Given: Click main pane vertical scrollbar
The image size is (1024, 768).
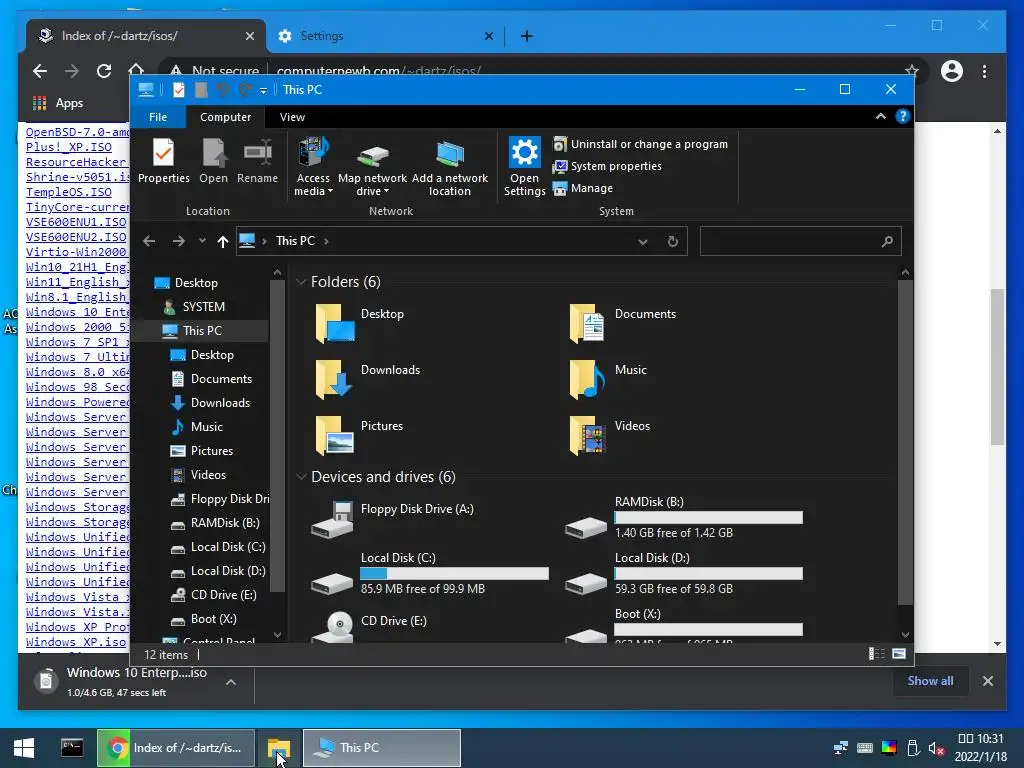Looking at the screenshot, I should point(905,442).
